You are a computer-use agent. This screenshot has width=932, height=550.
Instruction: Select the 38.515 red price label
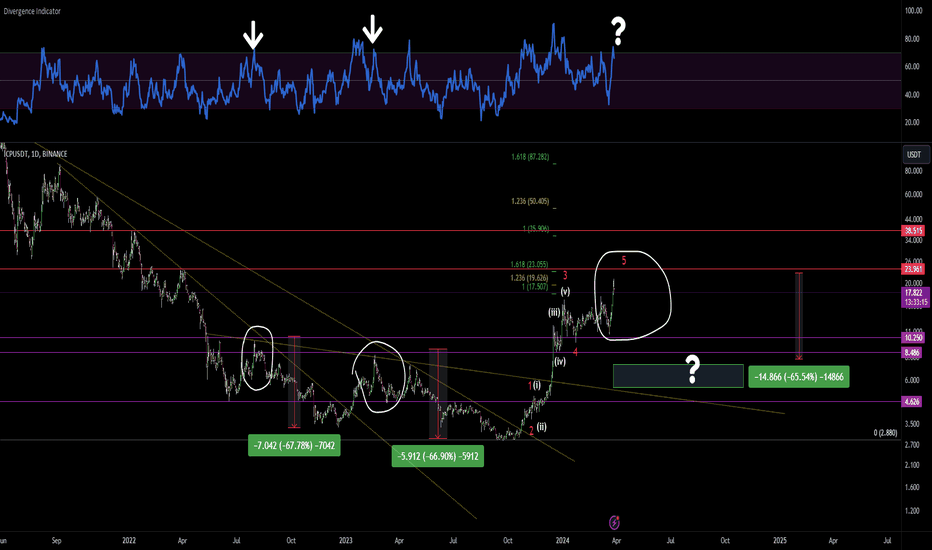912,231
